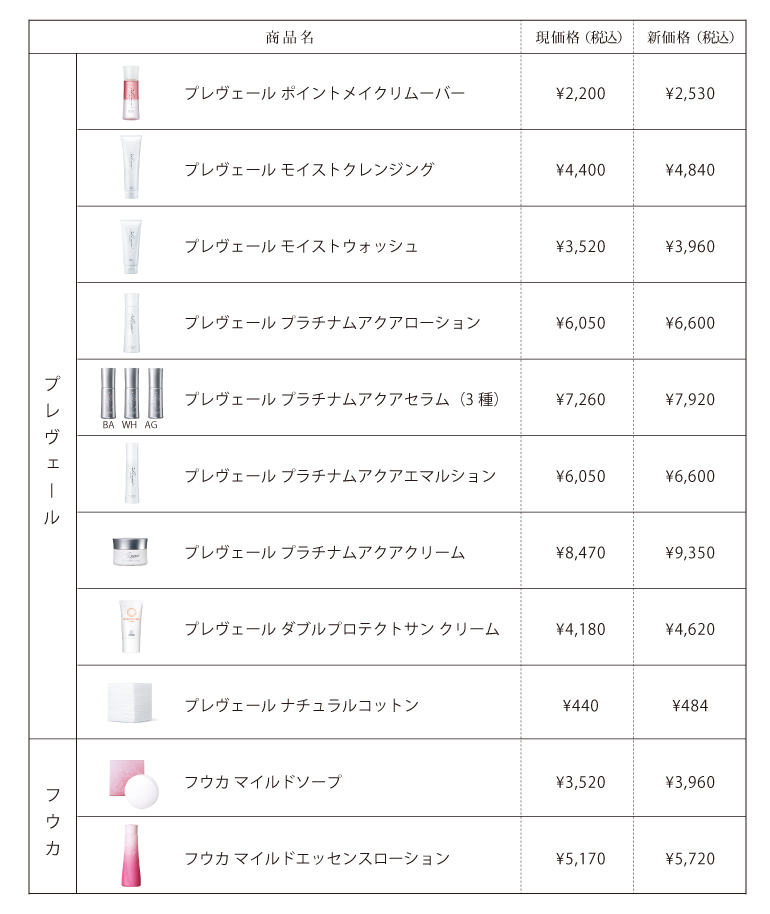Click the ポイントメイクリムーバー pink bottle image

pos(131,93)
